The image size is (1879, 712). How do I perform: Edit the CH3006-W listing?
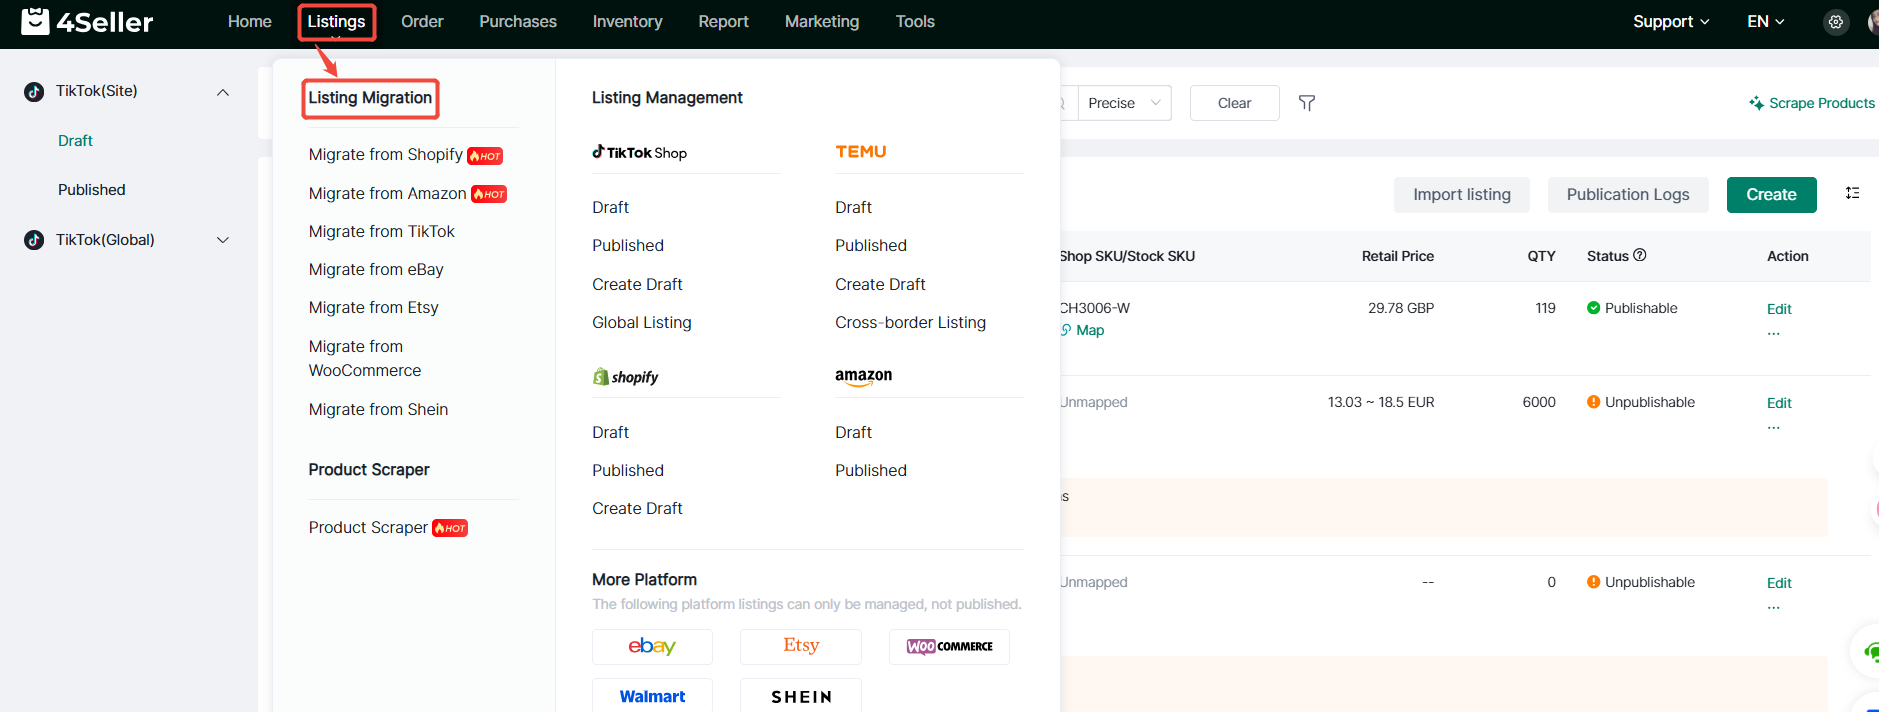(x=1779, y=309)
